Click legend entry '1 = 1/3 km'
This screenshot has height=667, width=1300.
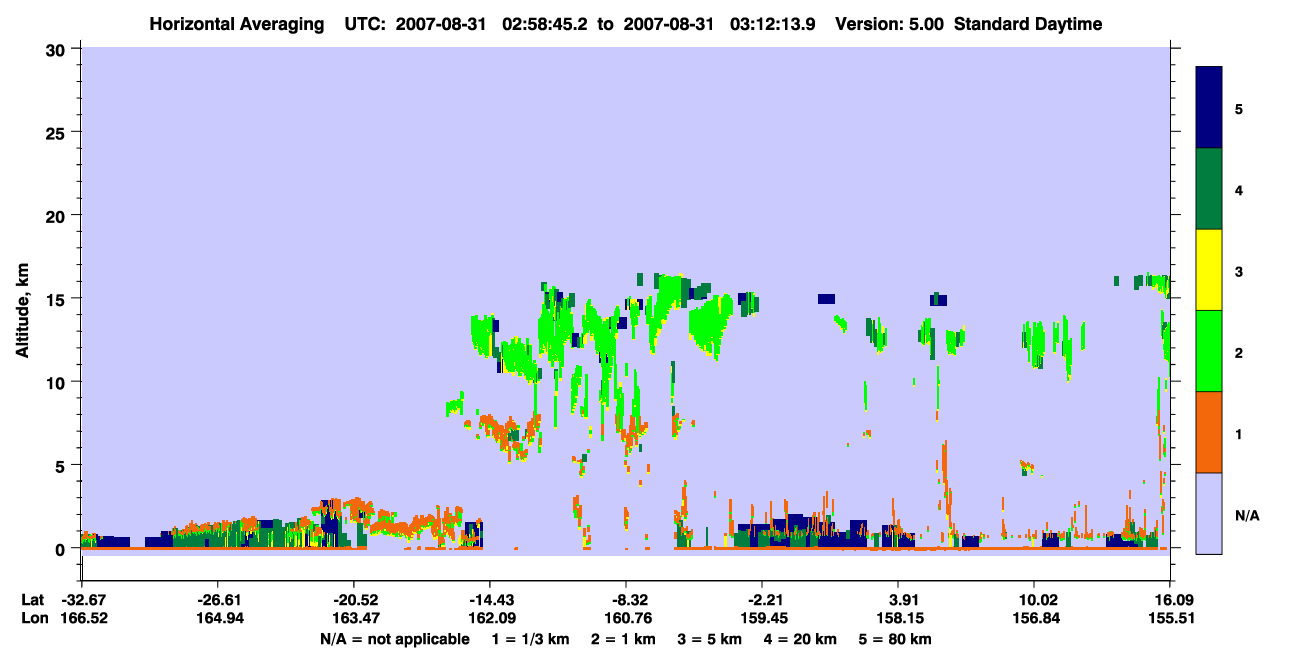point(531,639)
